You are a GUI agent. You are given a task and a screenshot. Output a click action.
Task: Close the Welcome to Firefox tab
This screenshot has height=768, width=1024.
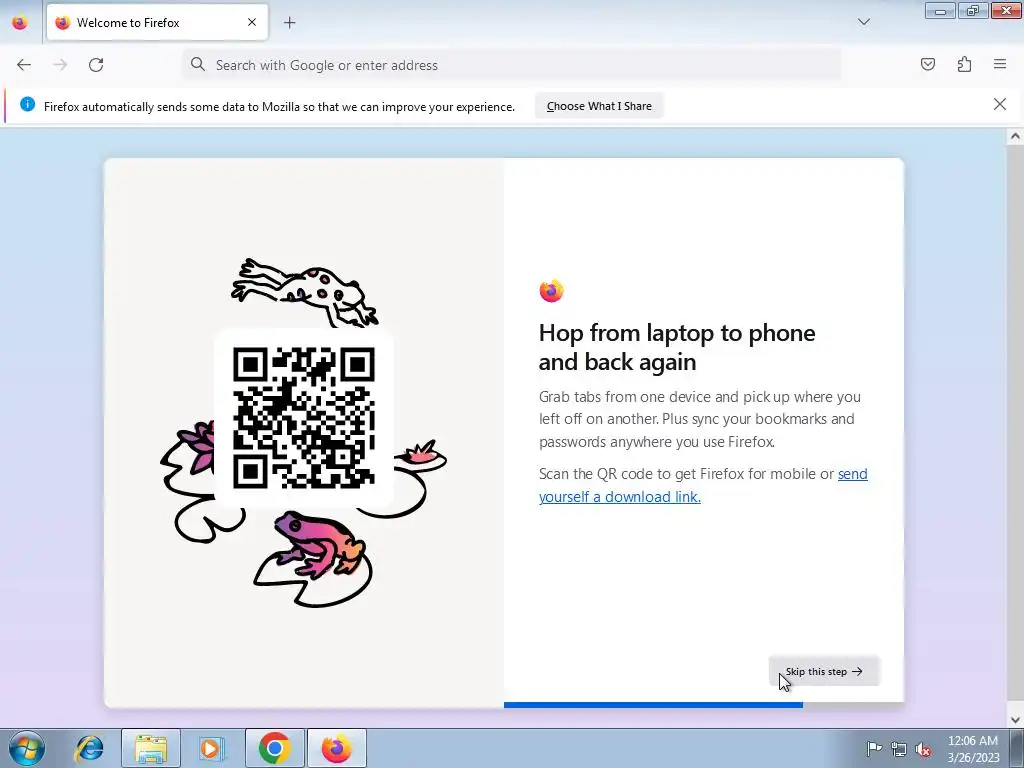[x=252, y=22]
